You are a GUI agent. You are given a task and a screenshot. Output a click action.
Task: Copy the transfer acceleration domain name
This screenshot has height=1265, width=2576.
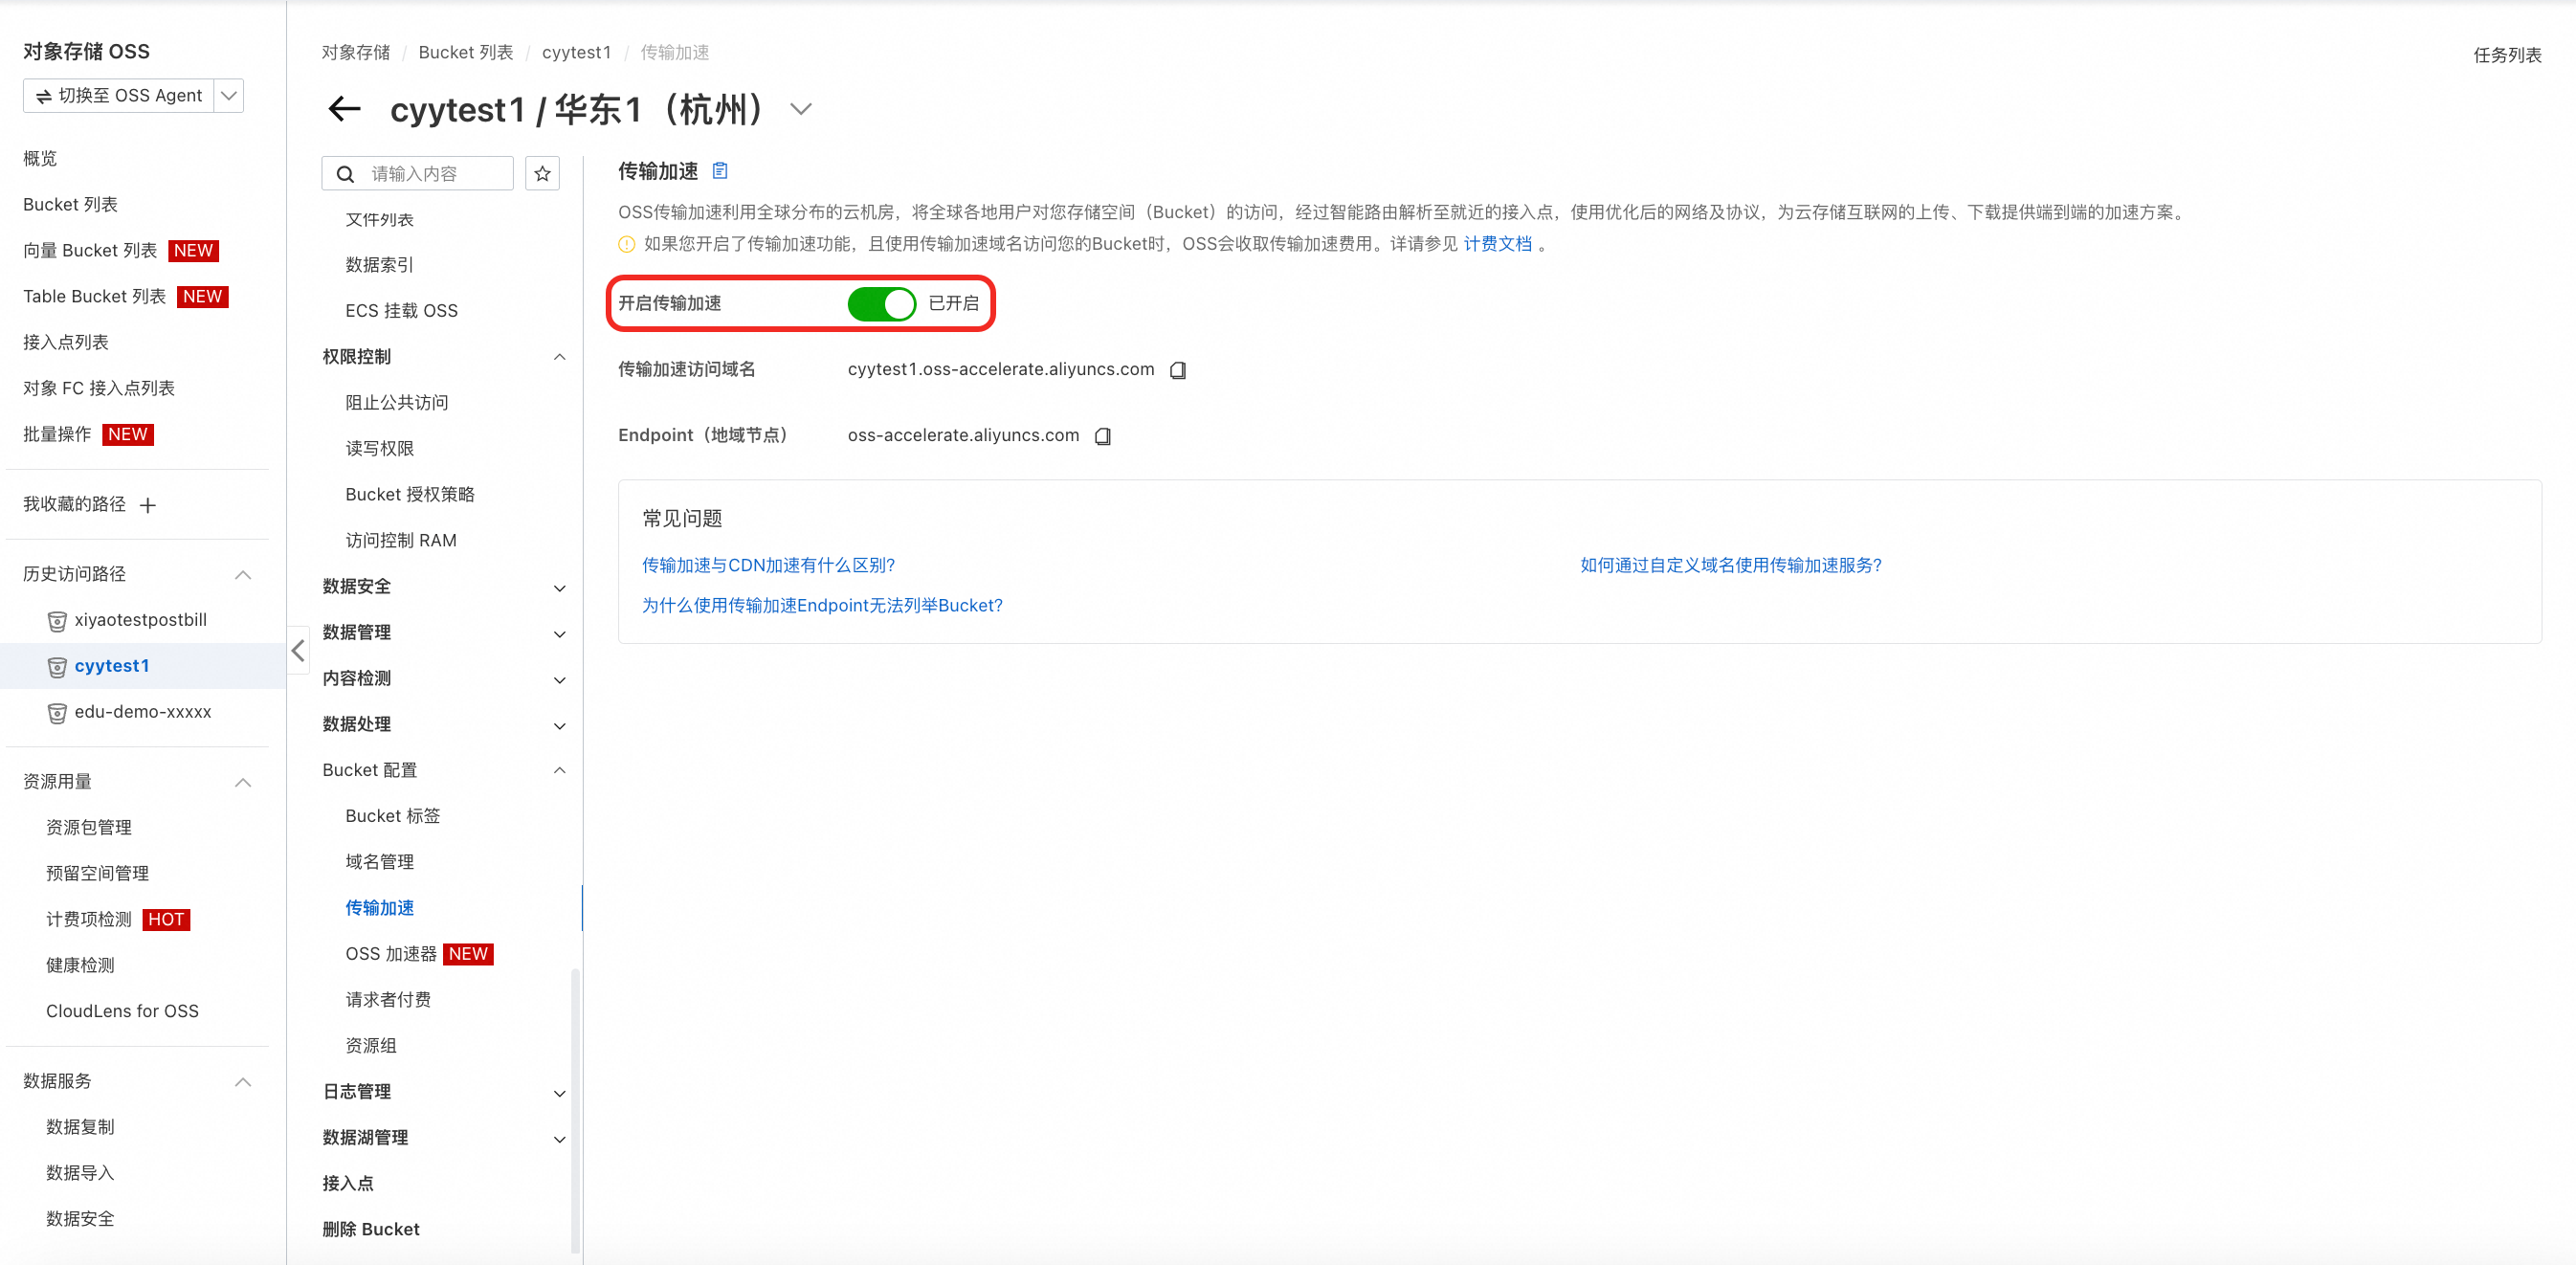point(1177,370)
